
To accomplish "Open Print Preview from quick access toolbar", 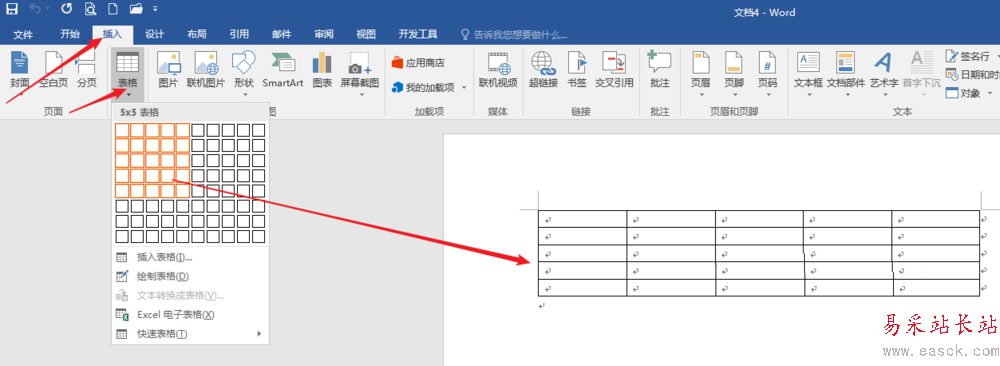I will pyautogui.click(x=90, y=9).
